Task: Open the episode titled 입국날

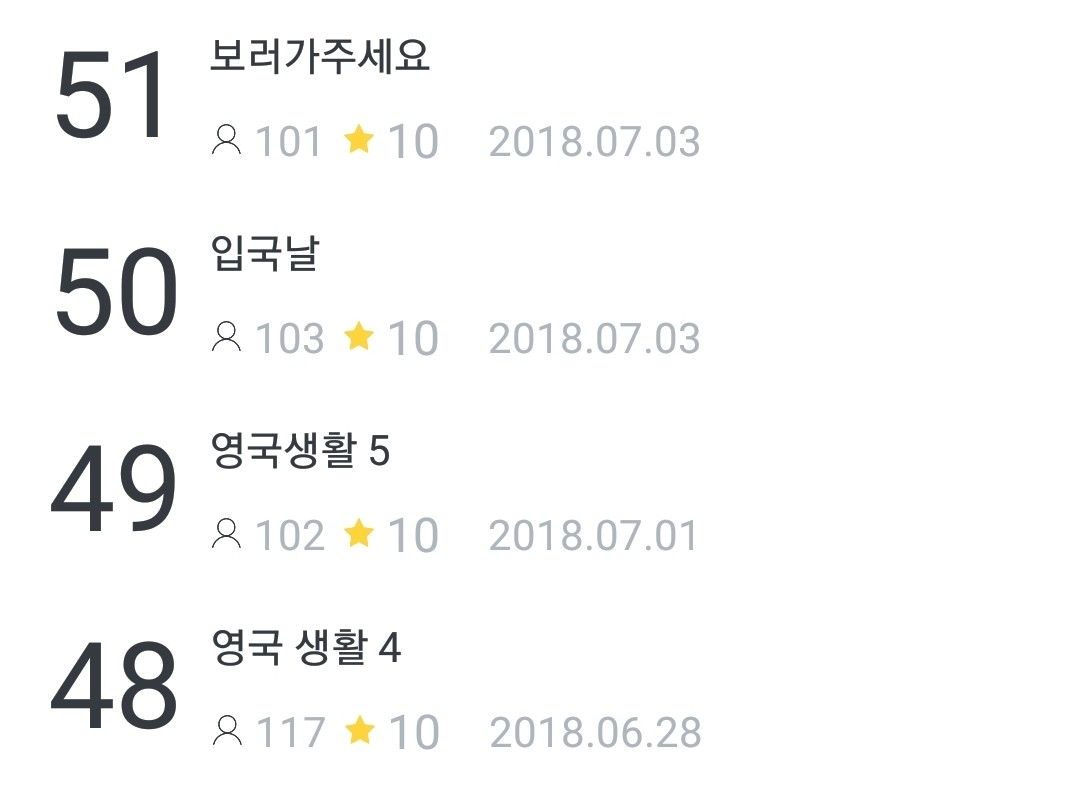Action: pyautogui.click(x=265, y=254)
